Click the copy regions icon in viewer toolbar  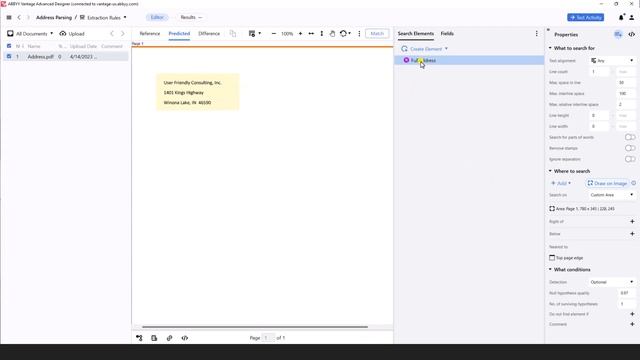point(233,33)
